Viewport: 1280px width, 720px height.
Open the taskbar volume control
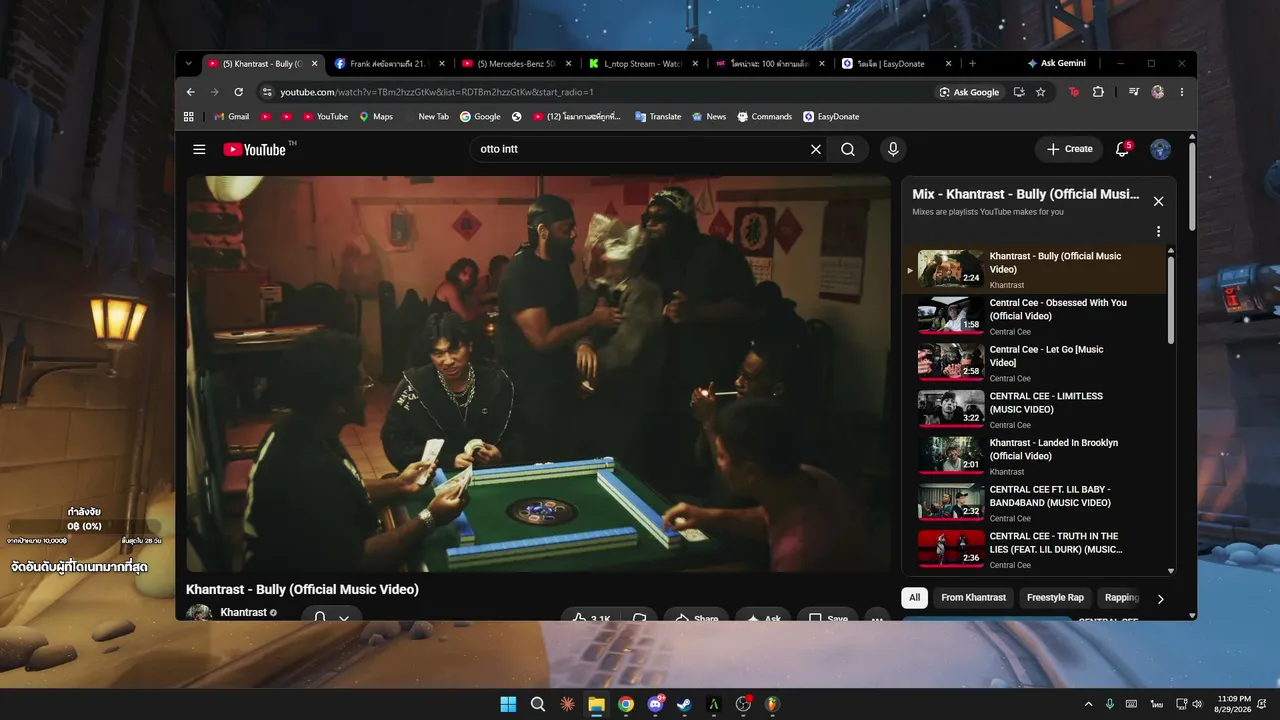tap(1198, 704)
